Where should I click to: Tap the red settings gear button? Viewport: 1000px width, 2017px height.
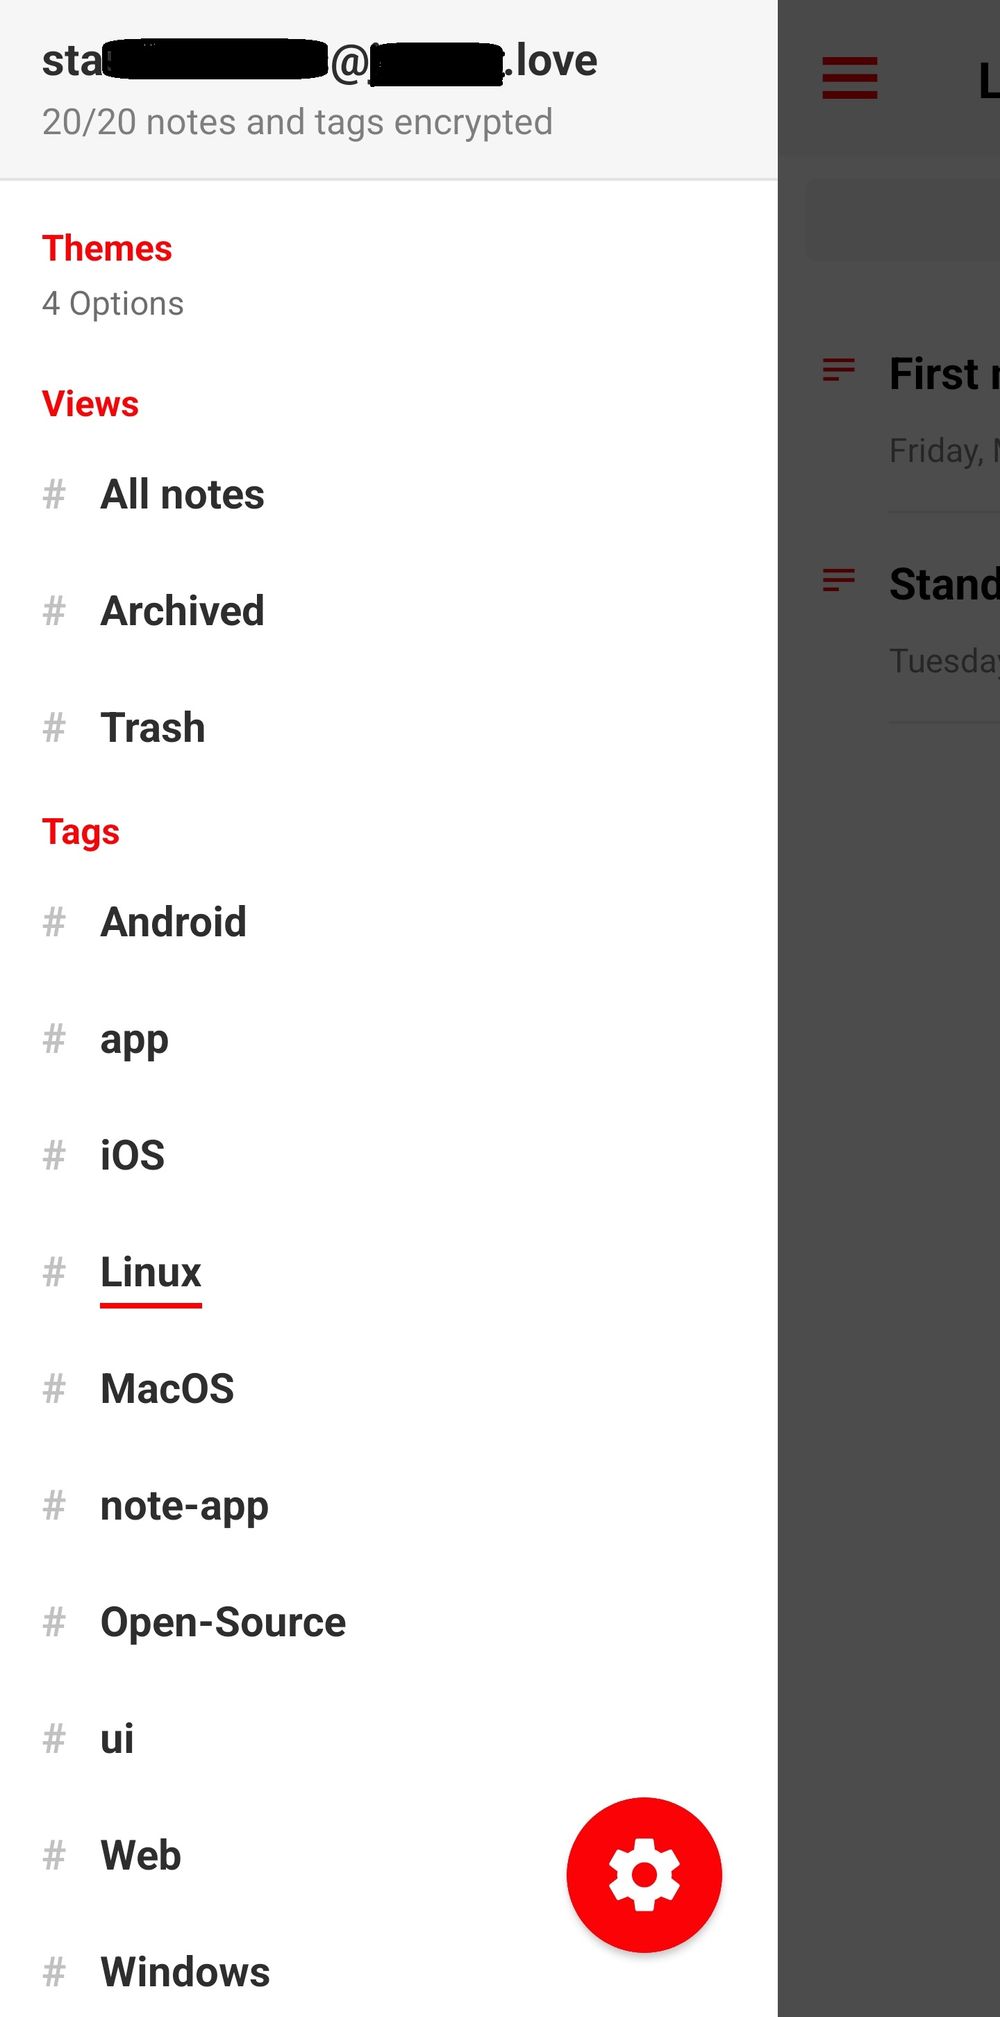coord(644,1874)
